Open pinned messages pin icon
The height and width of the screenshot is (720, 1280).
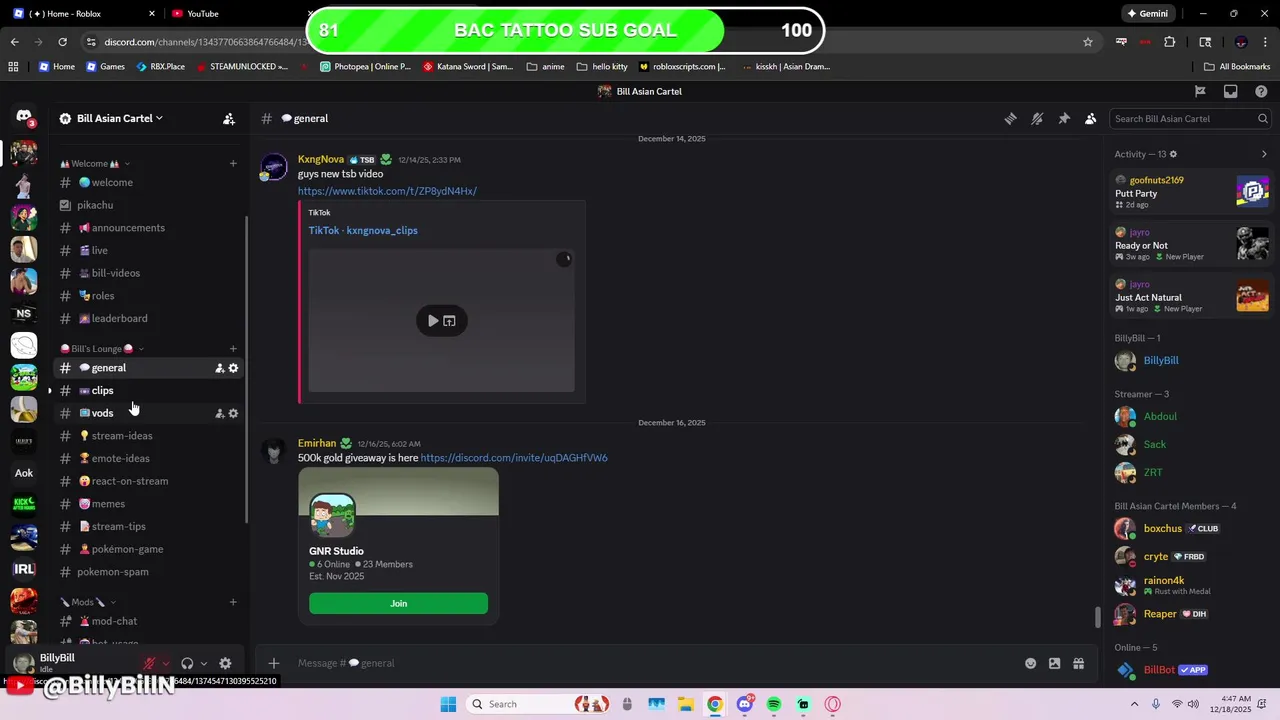pos(1064,118)
